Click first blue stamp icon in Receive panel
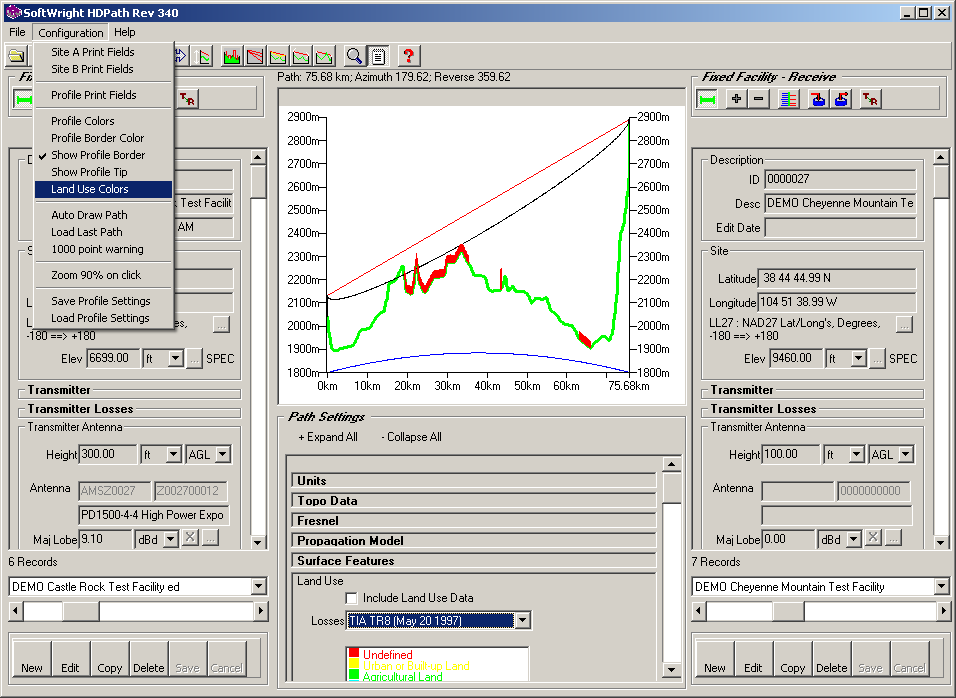 pyautogui.click(x=818, y=99)
